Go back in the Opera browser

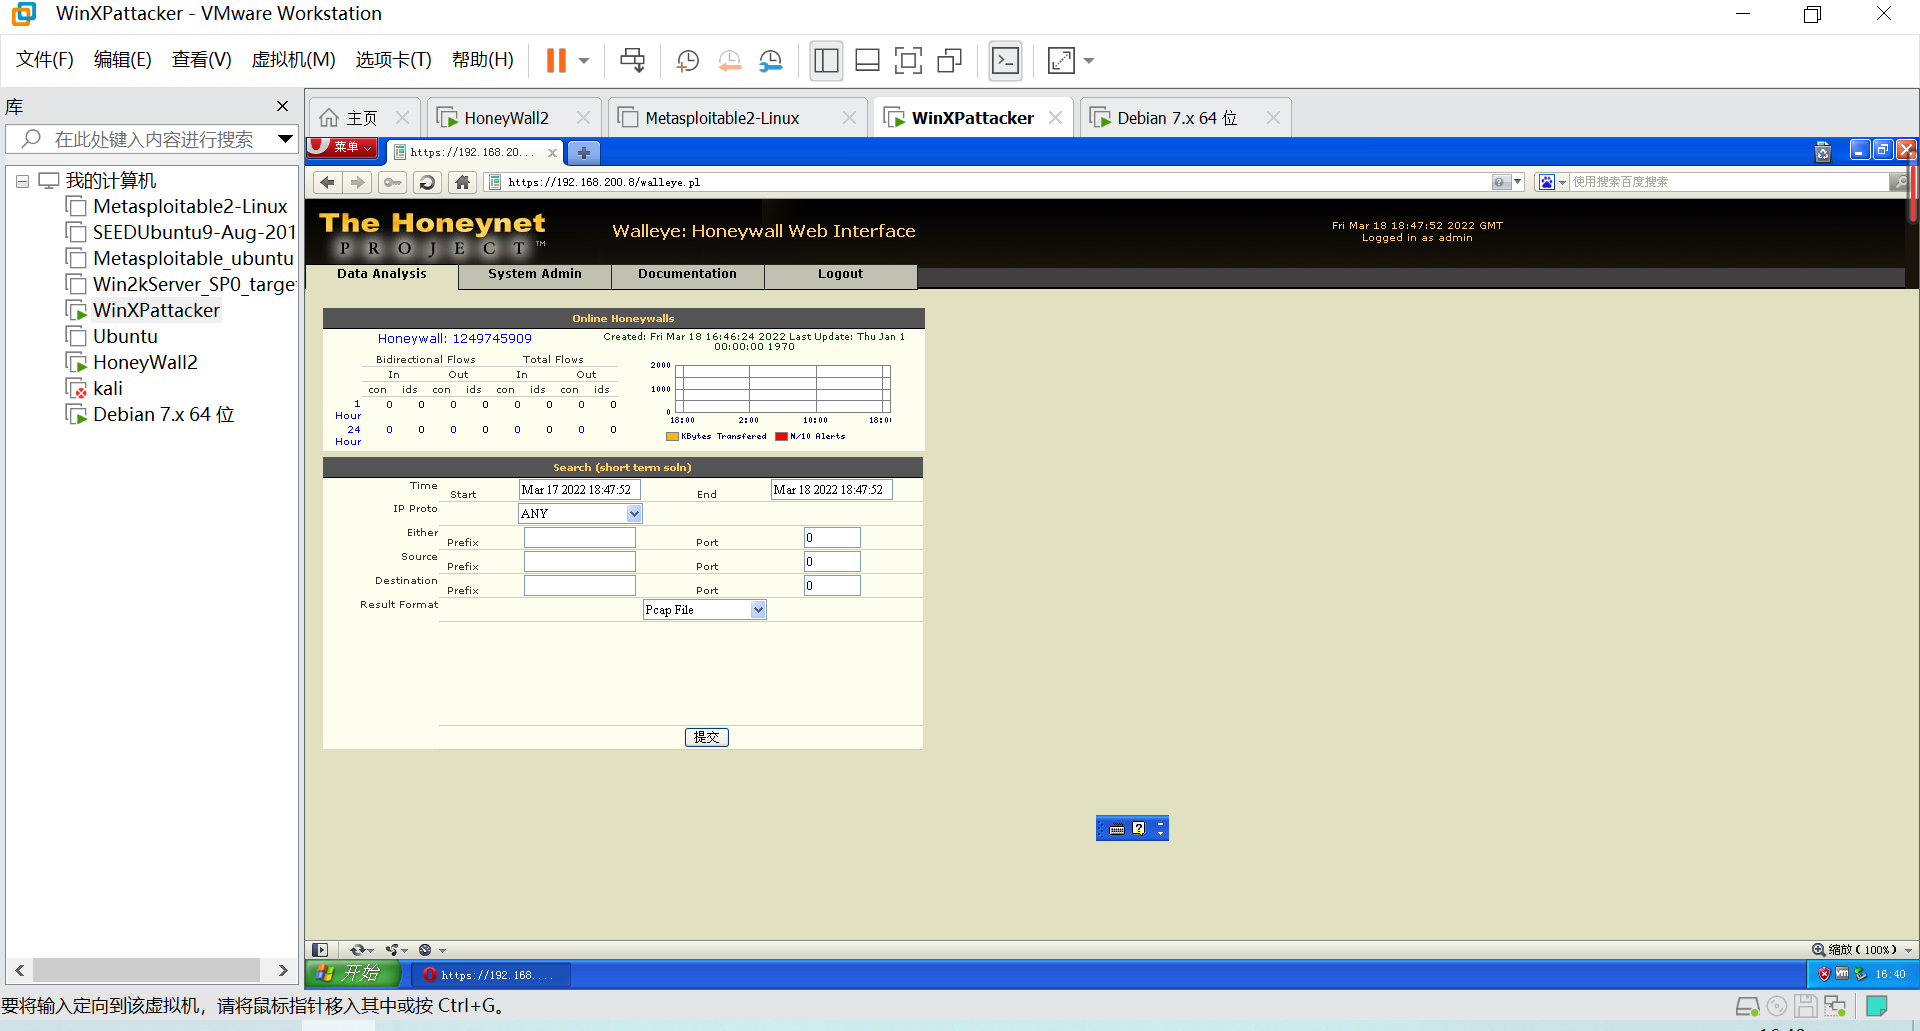pos(327,182)
